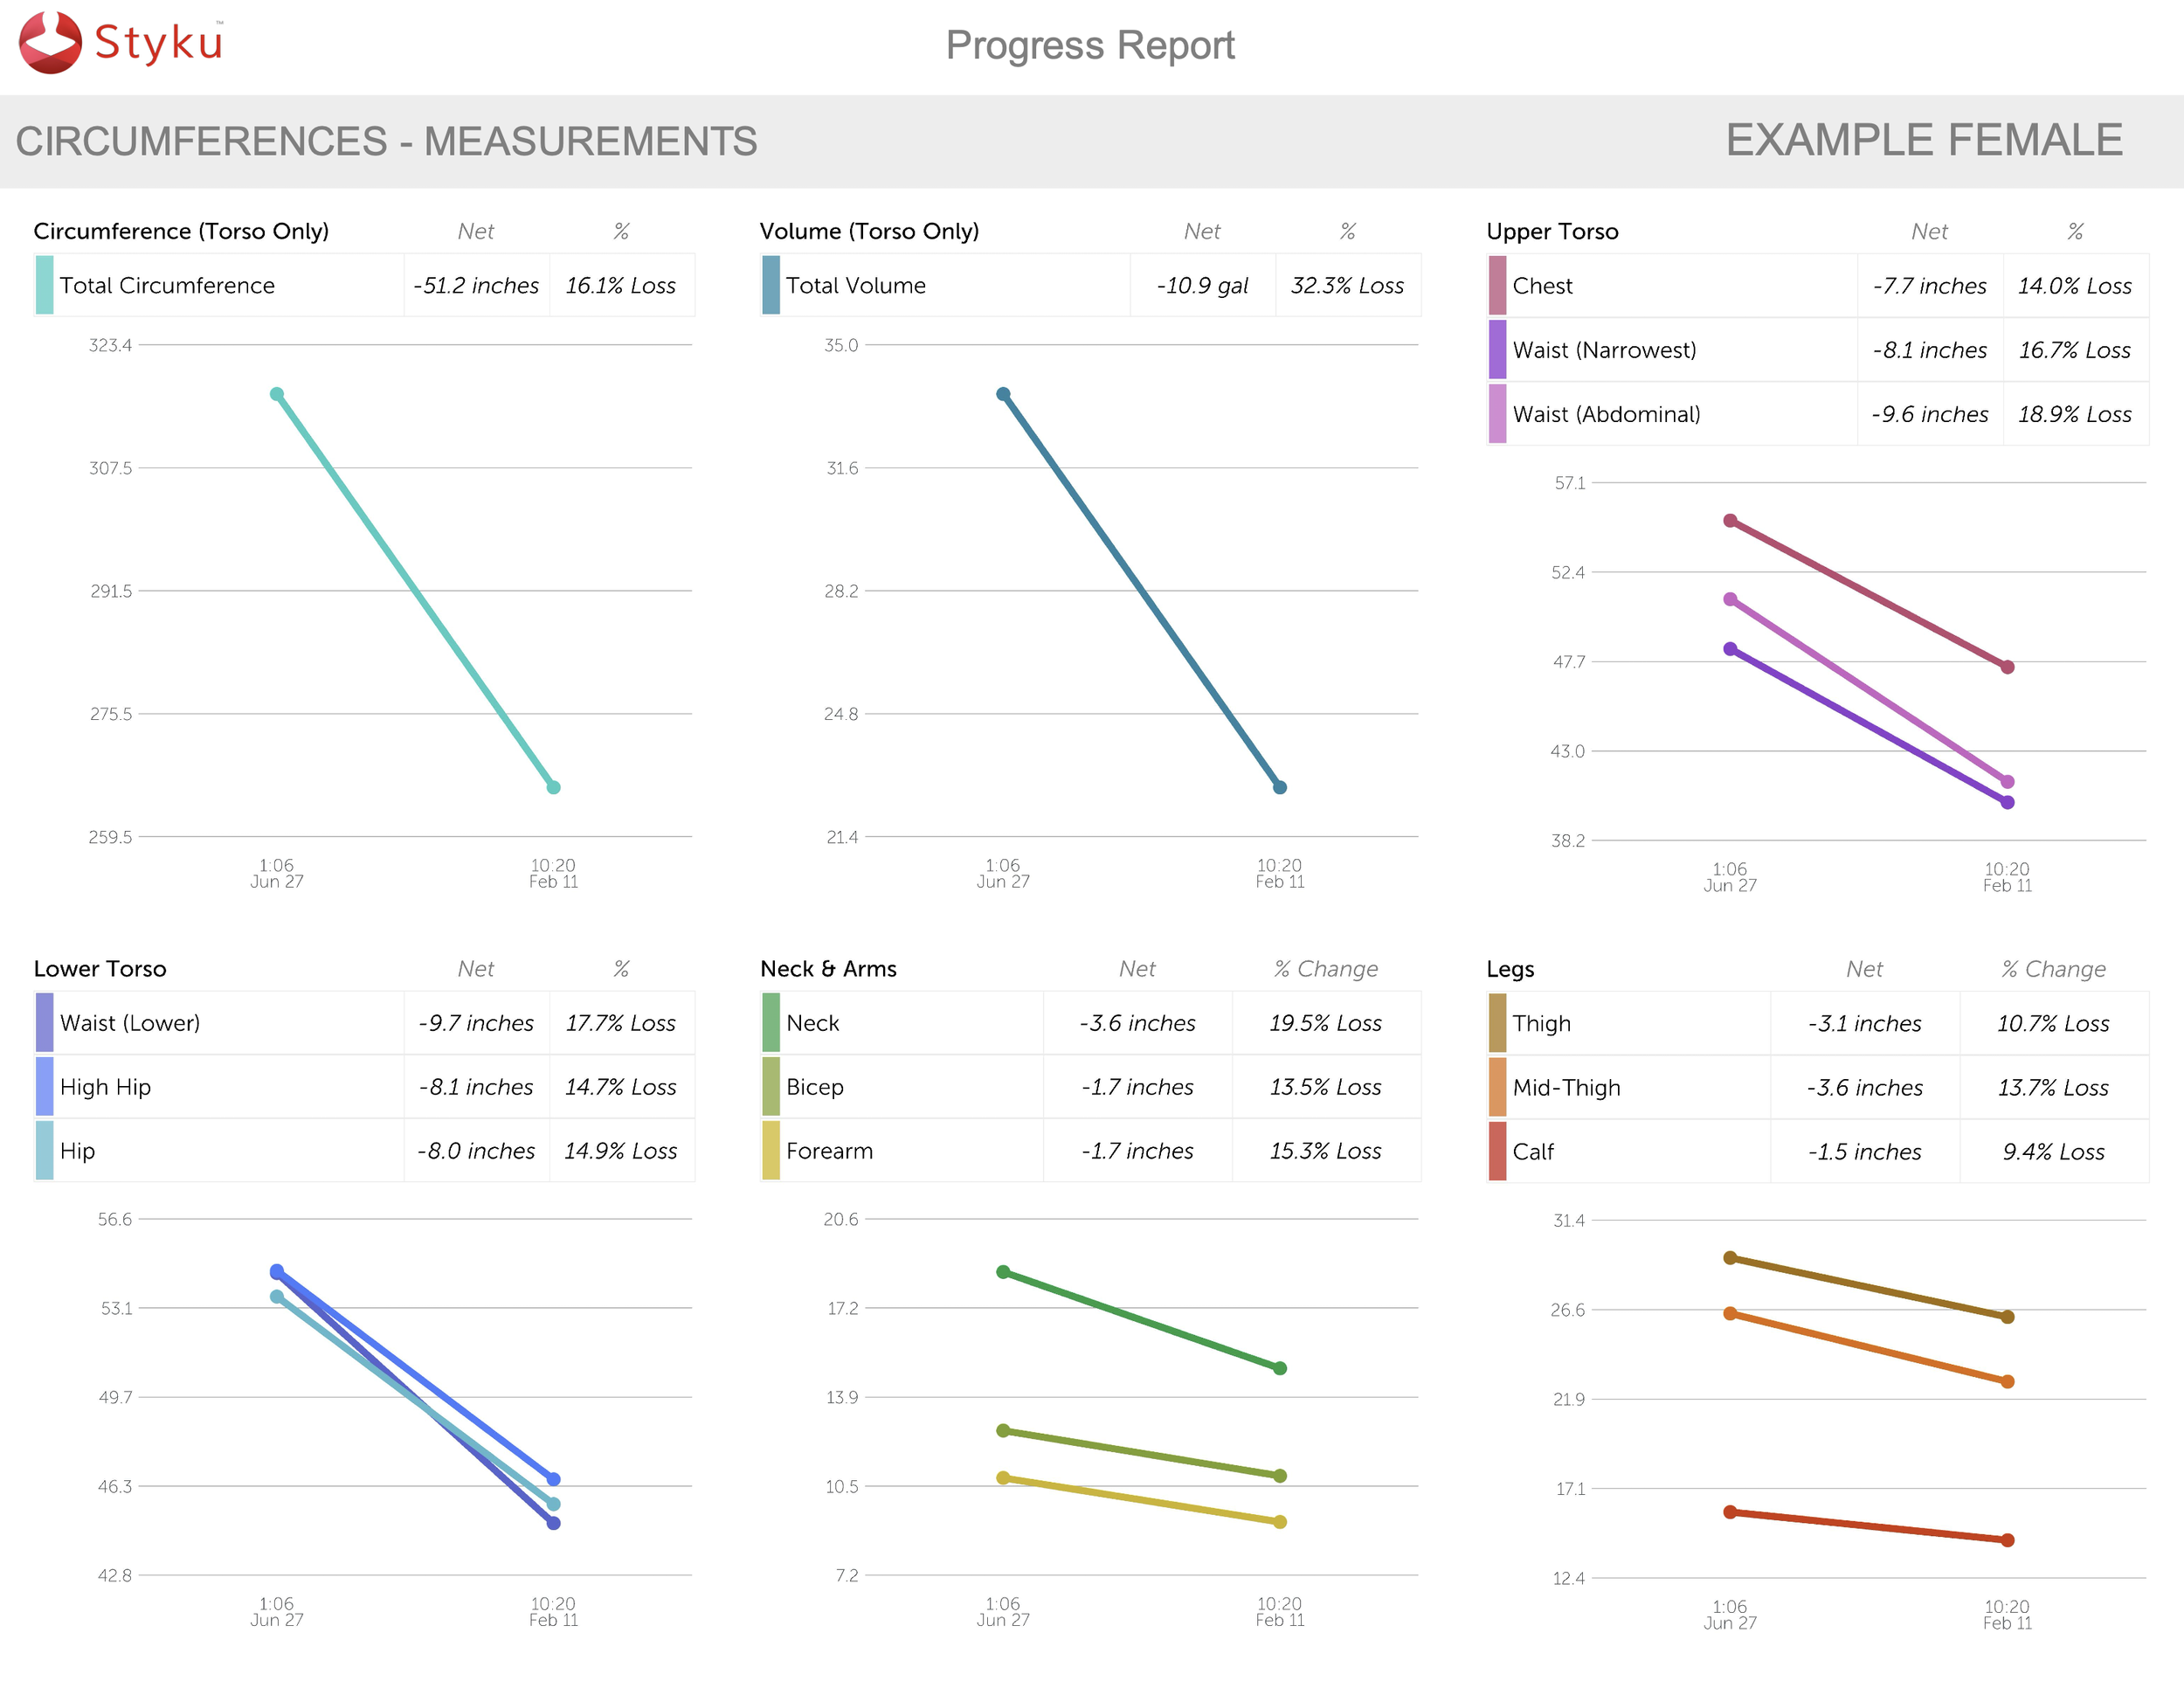The height and width of the screenshot is (1688, 2184).
Task: Click the Thigh line's Feb 11 data point
Action: [2007, 1317]
